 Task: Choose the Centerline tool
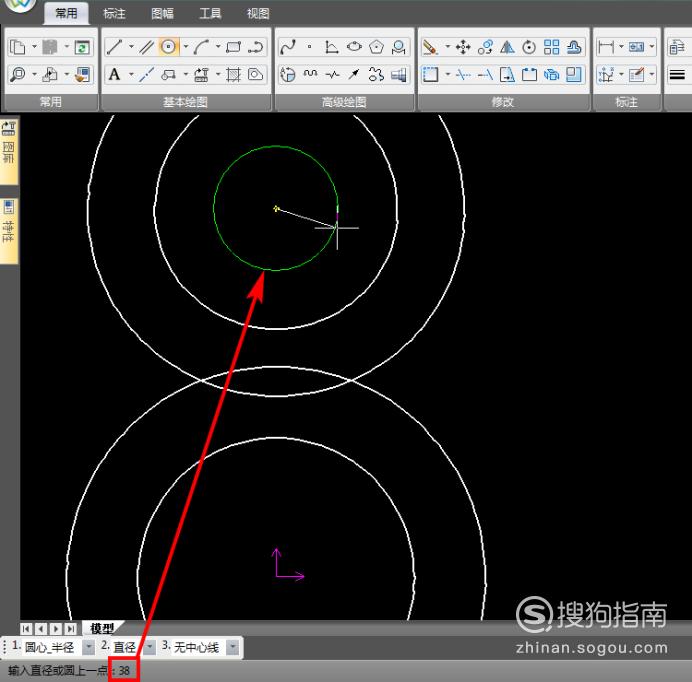click(147, 74)
